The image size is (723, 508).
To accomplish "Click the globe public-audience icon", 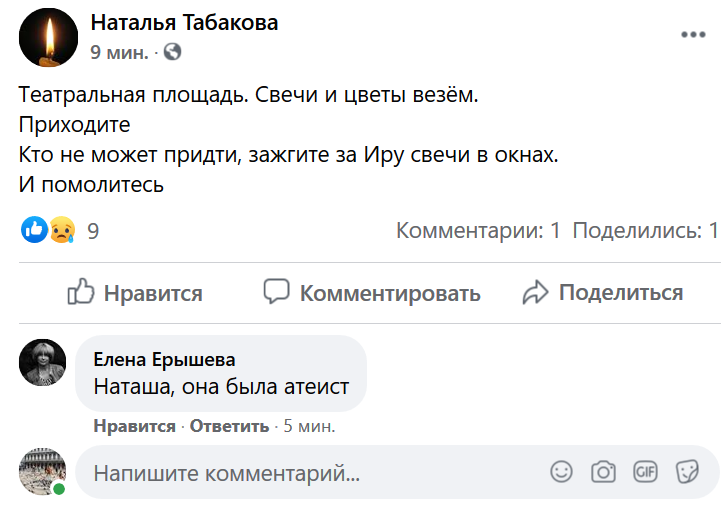I will [172, 51].
